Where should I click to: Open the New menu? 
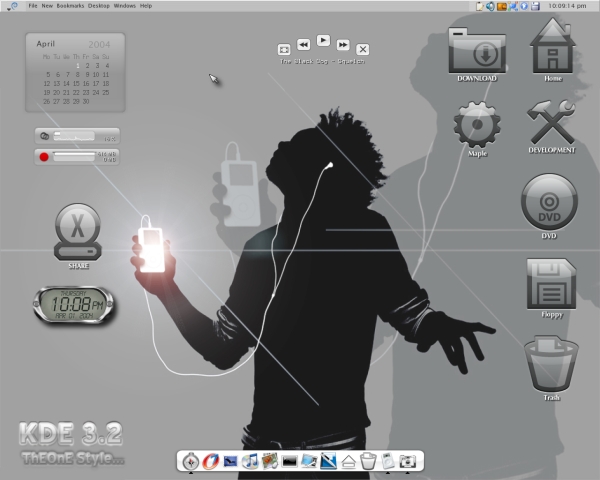point(47,6)
